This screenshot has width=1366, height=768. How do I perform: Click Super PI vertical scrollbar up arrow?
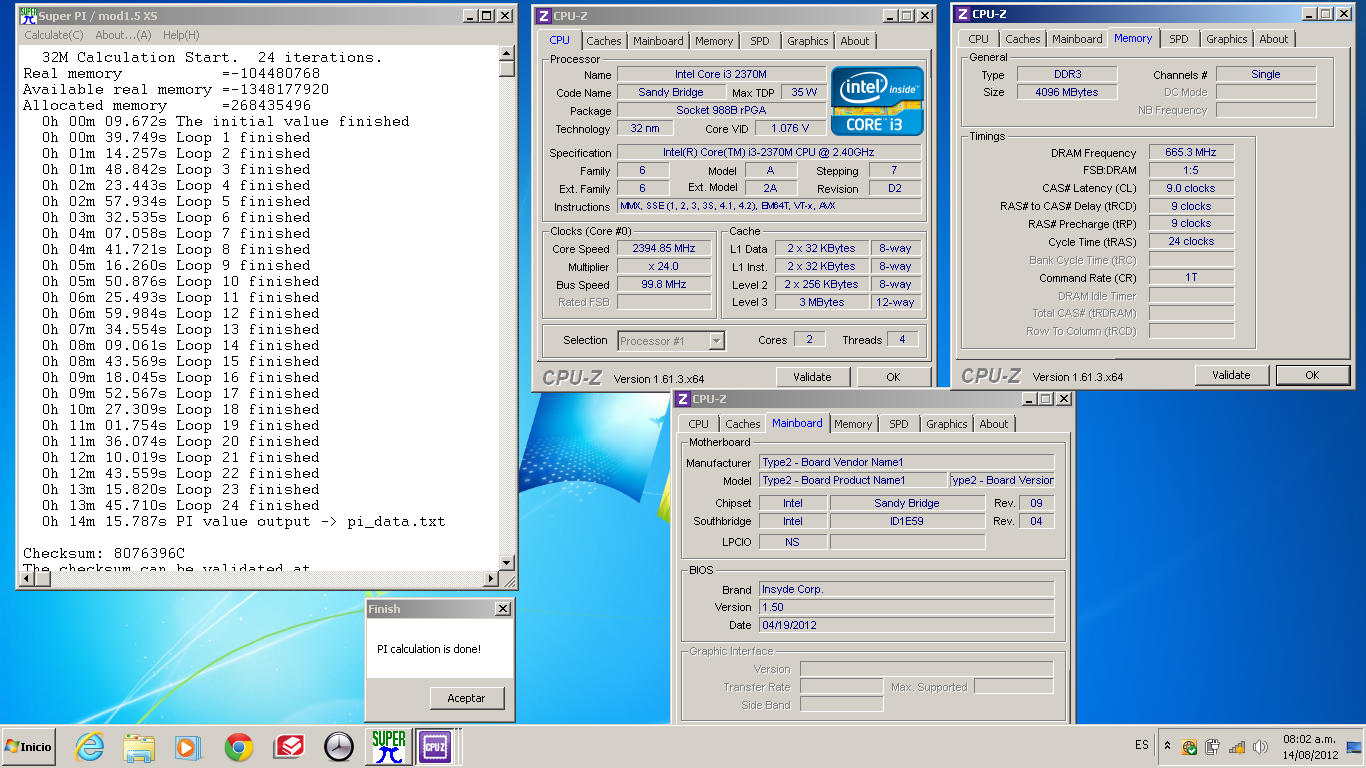click(x=507, y=53)
